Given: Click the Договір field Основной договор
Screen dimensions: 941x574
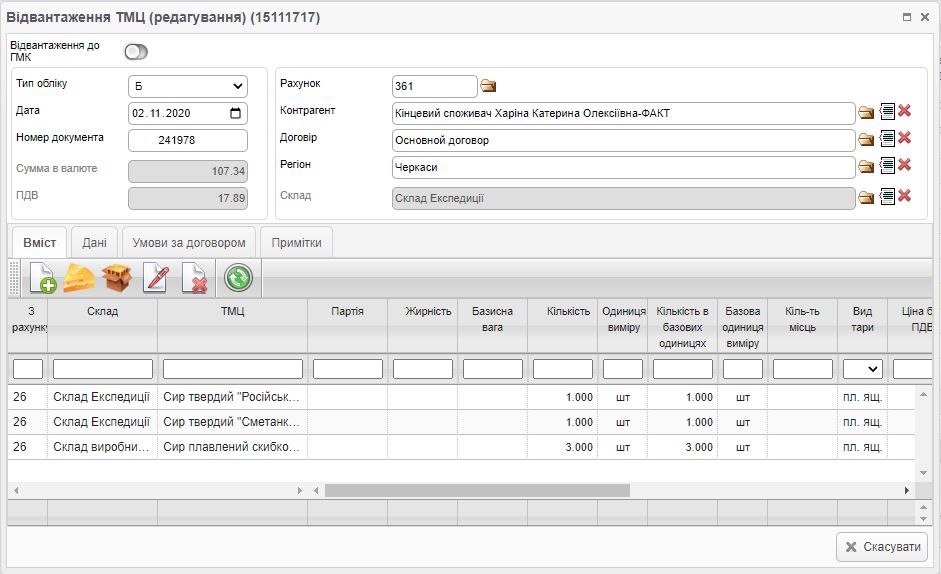Looking at the screenshot, I should (624, 140).
